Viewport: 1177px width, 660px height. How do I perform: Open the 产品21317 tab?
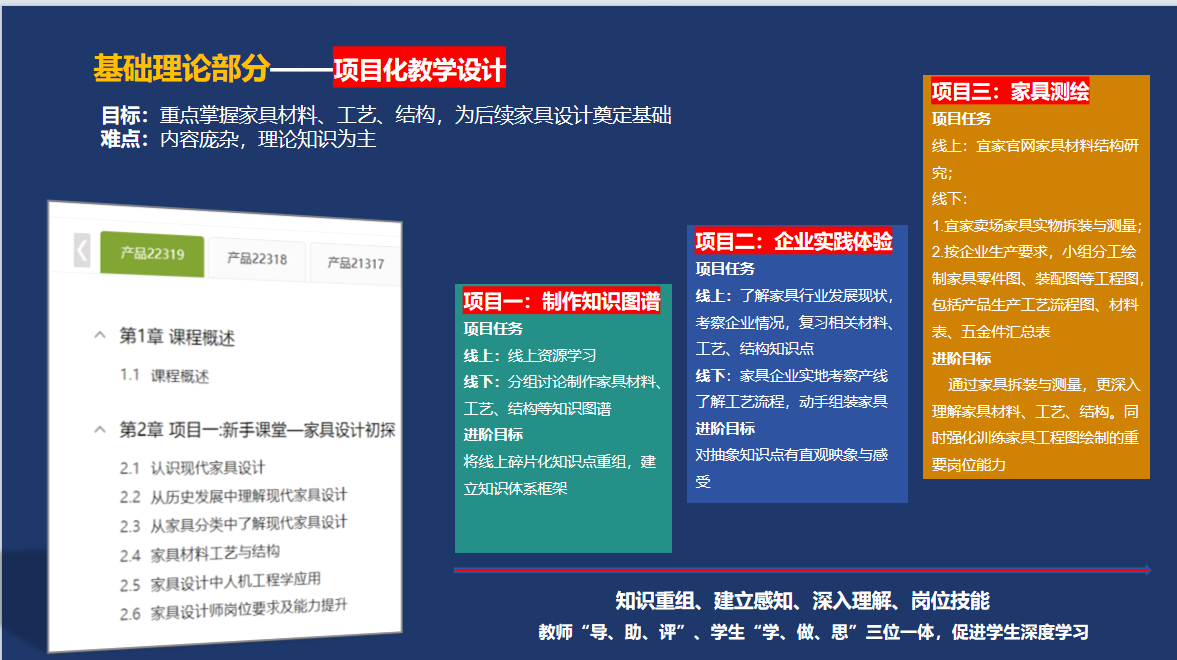pyautogui.click(x=355, y=263)
